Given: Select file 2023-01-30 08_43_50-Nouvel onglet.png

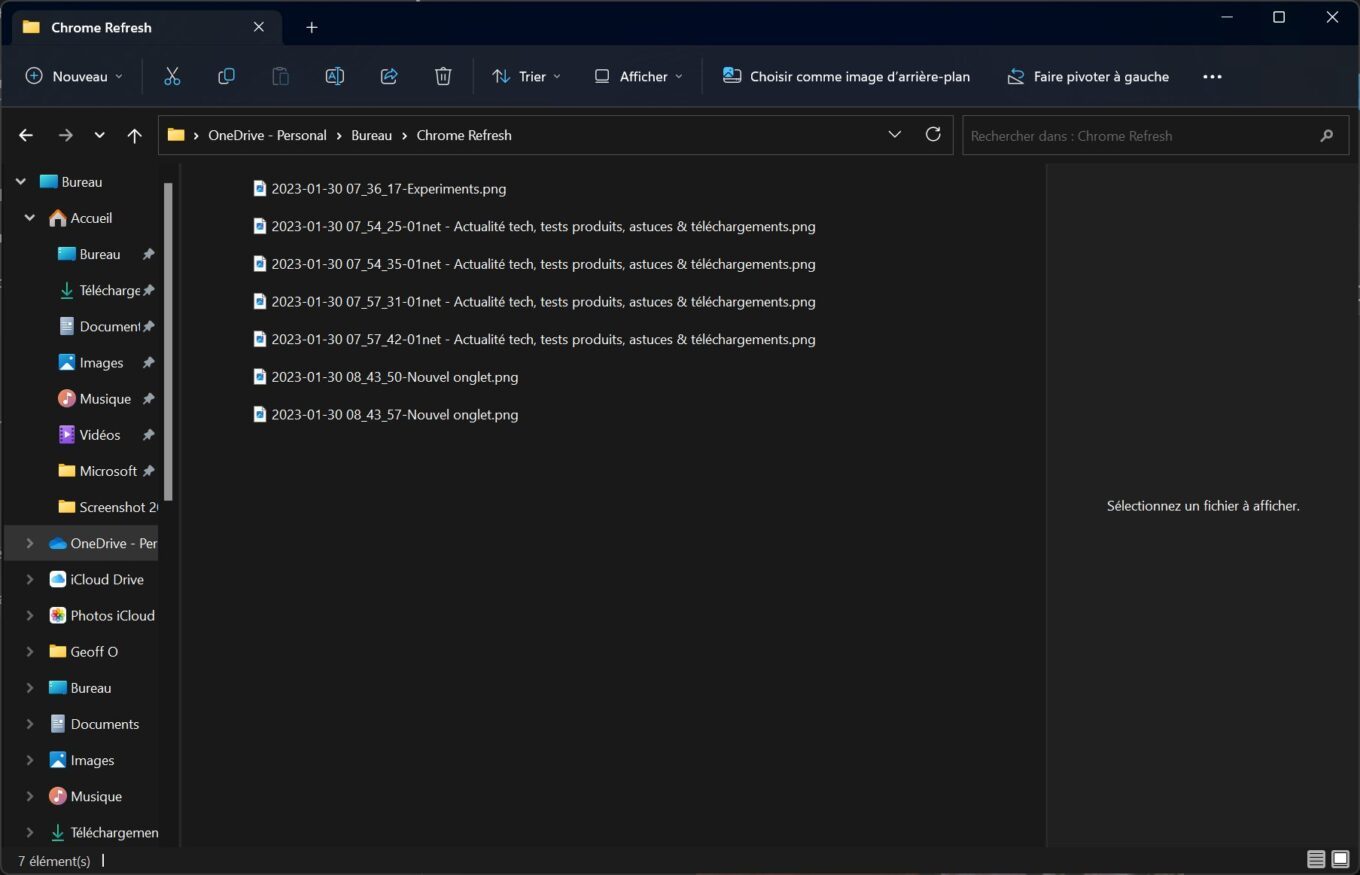Looking at the screenshot, I should (386, 377).
